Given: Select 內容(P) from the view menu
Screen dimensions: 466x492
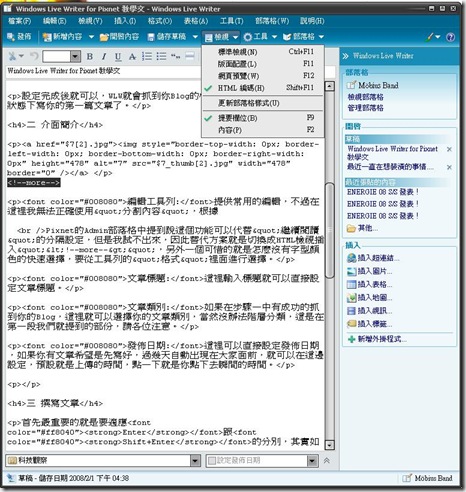Looking at the screenshot, I should coord(263,130).
